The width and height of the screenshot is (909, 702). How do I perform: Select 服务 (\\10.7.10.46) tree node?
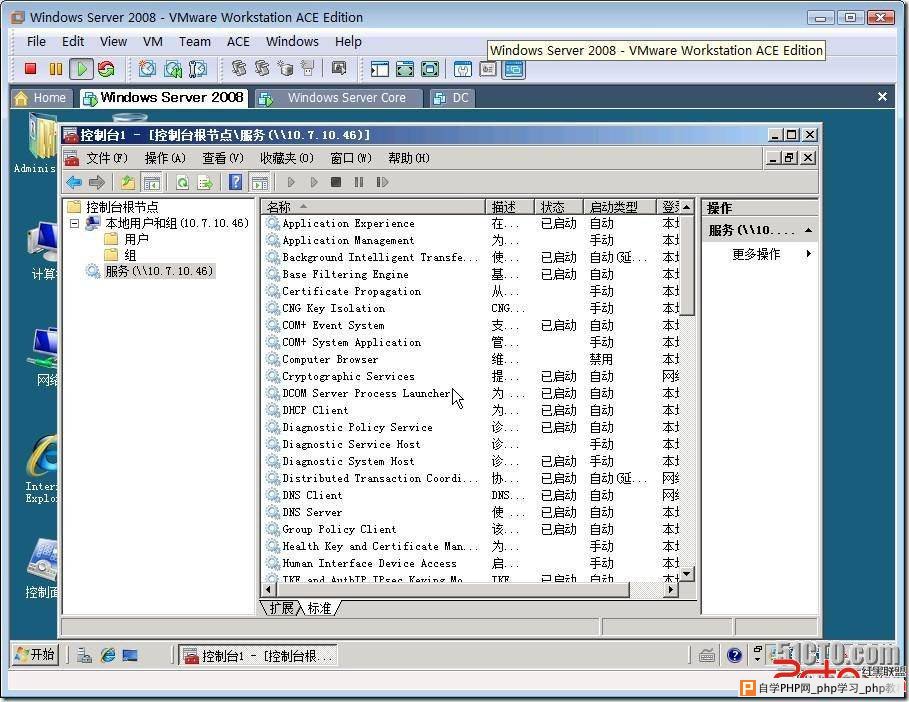159,271
